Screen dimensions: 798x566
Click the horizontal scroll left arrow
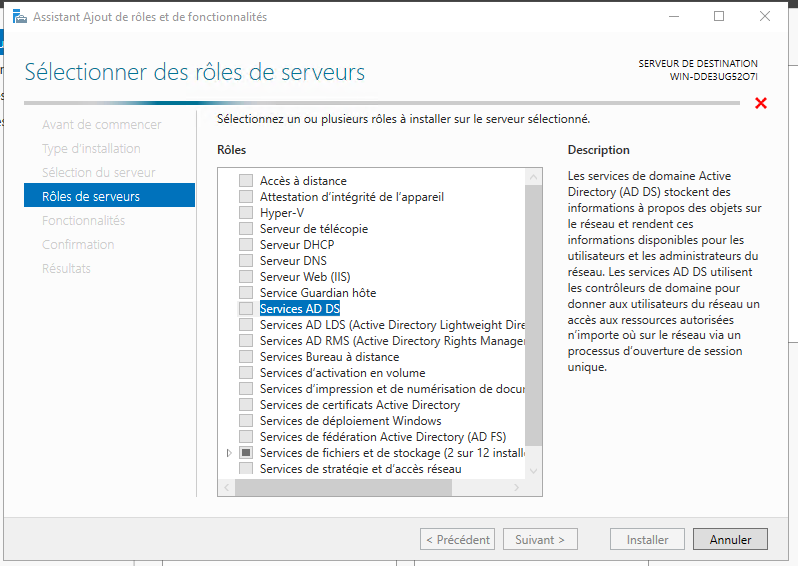(x=226, y=488)
